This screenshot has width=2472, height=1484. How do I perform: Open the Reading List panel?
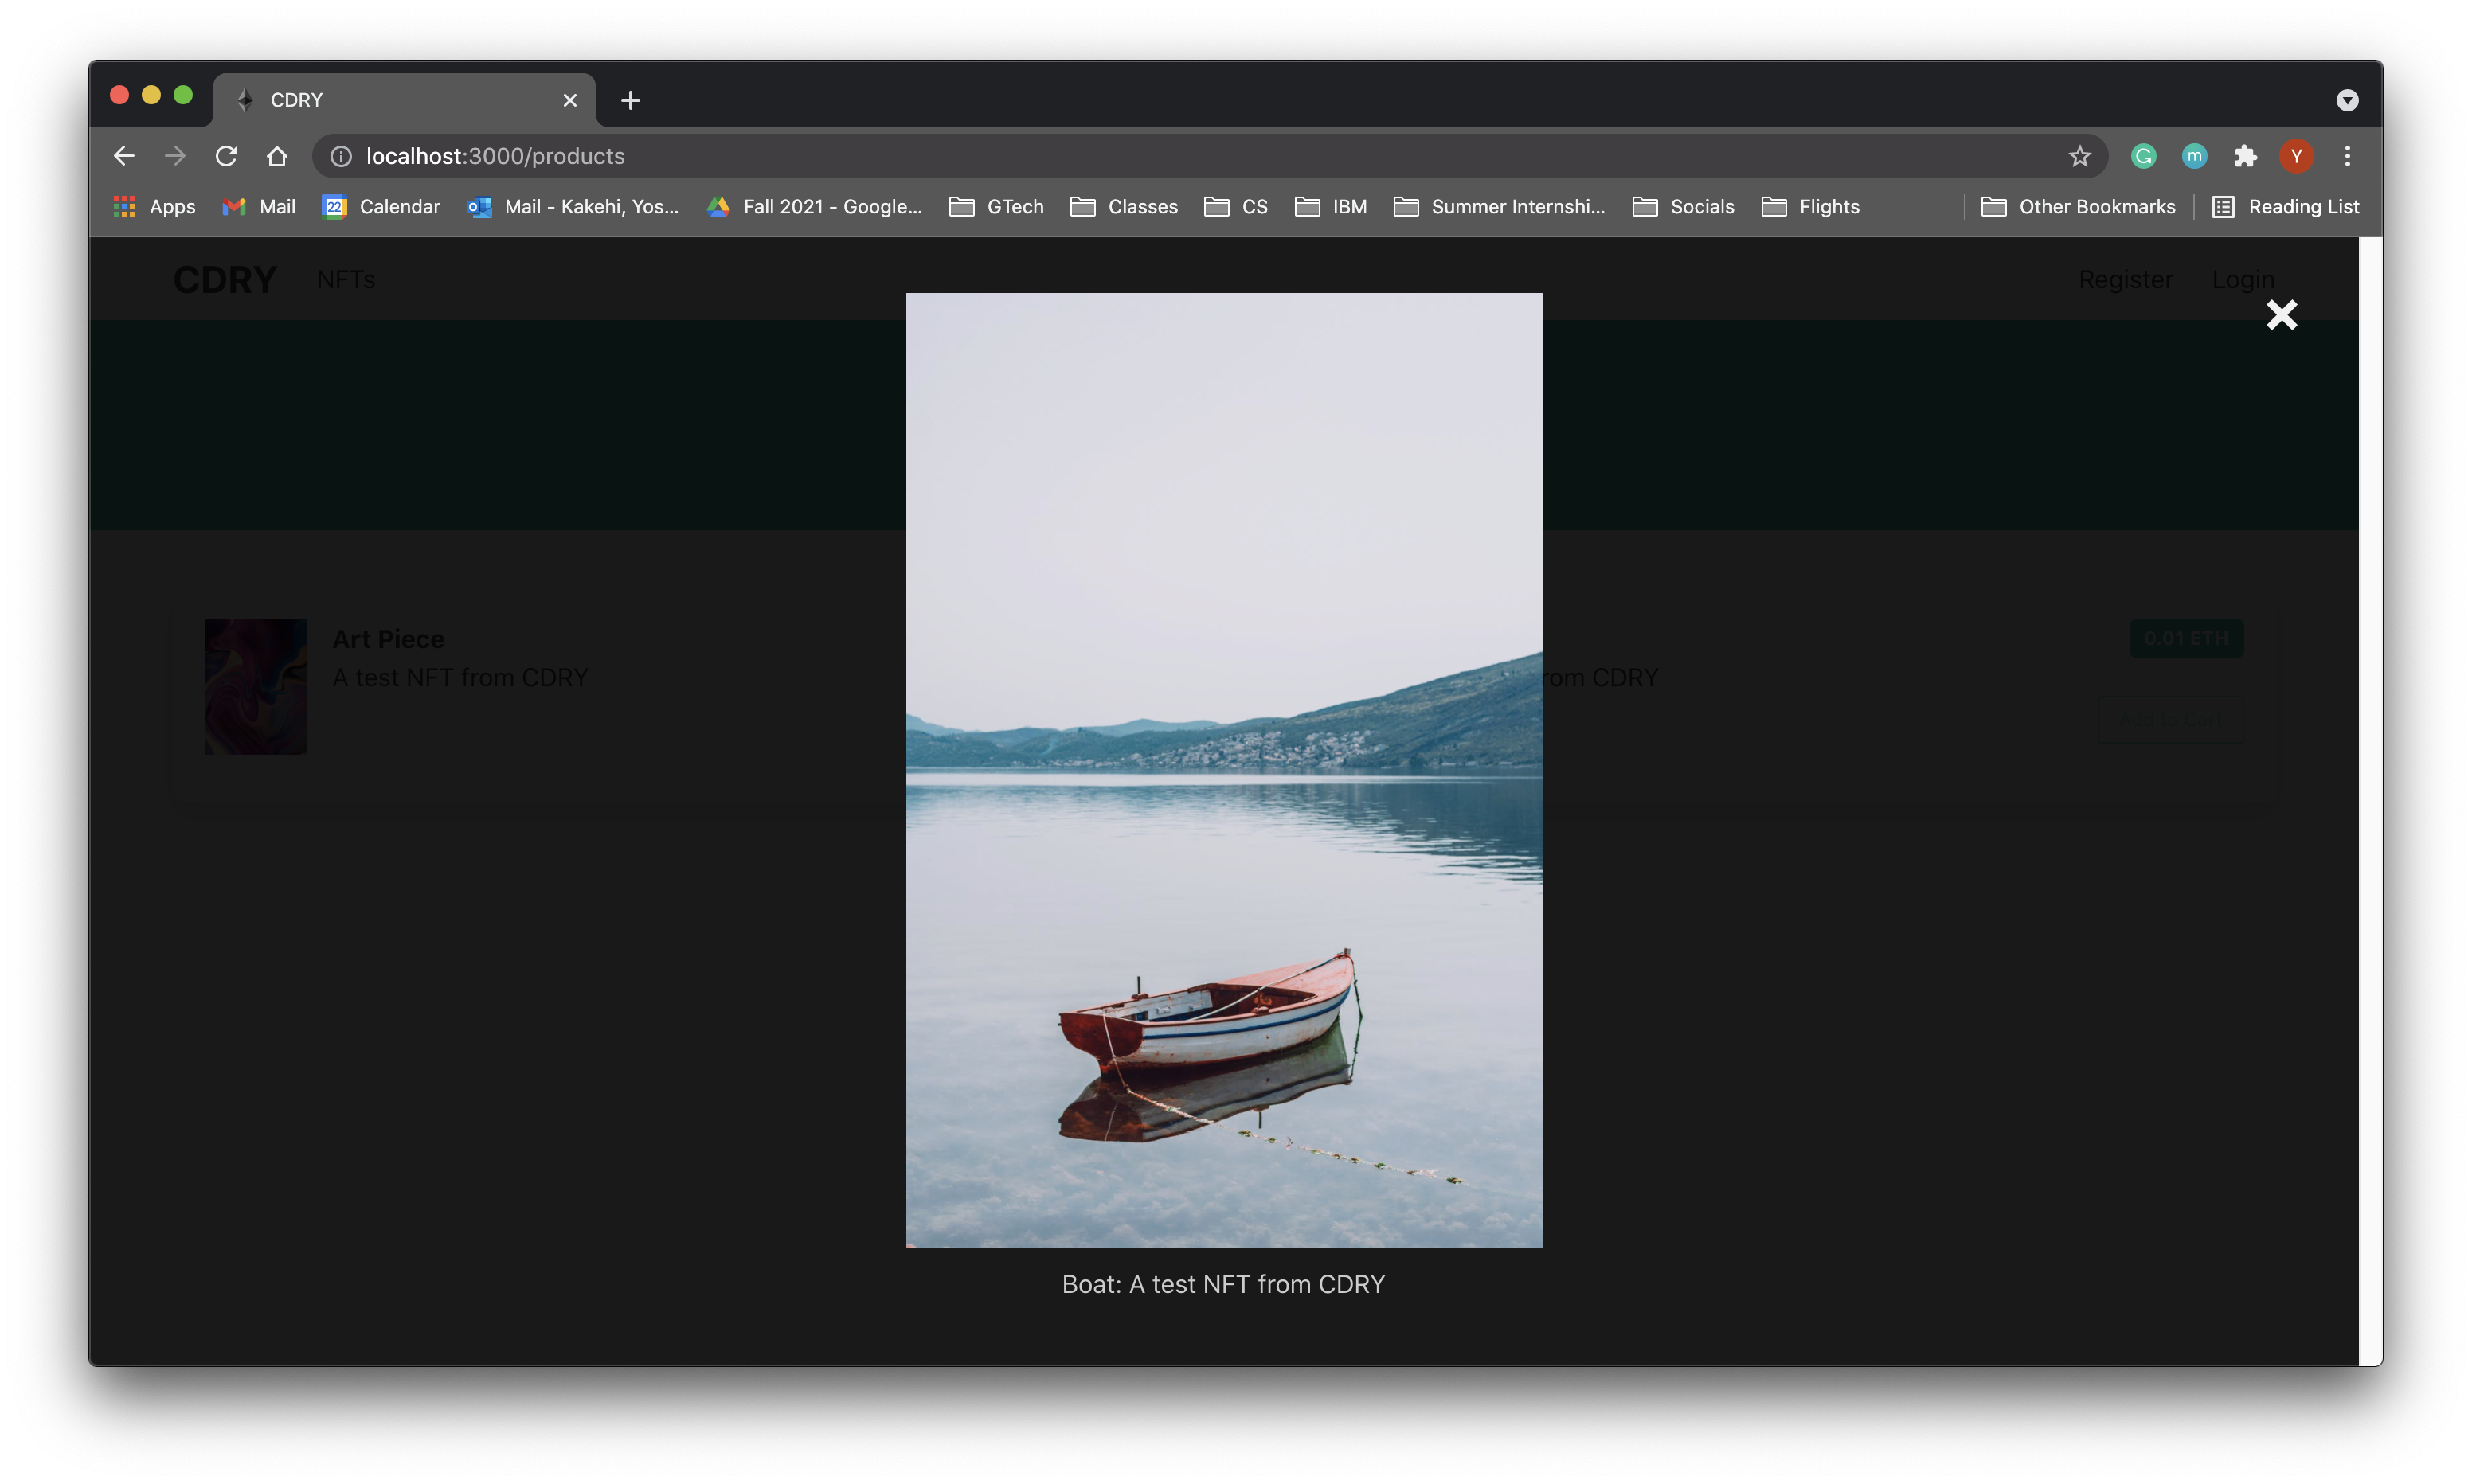click(2286, 207)
